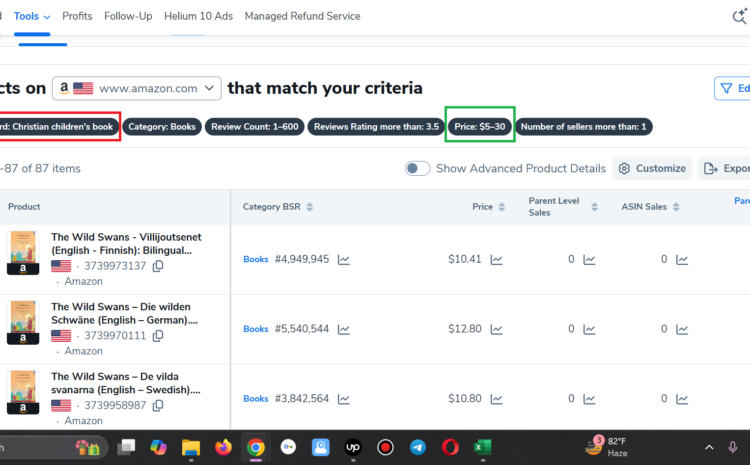This screenshot has width=750, height=465.
Task: Click the Reviews Rating more than 3.5 chip
Action: pyautogui.click(x=376, y=127)
